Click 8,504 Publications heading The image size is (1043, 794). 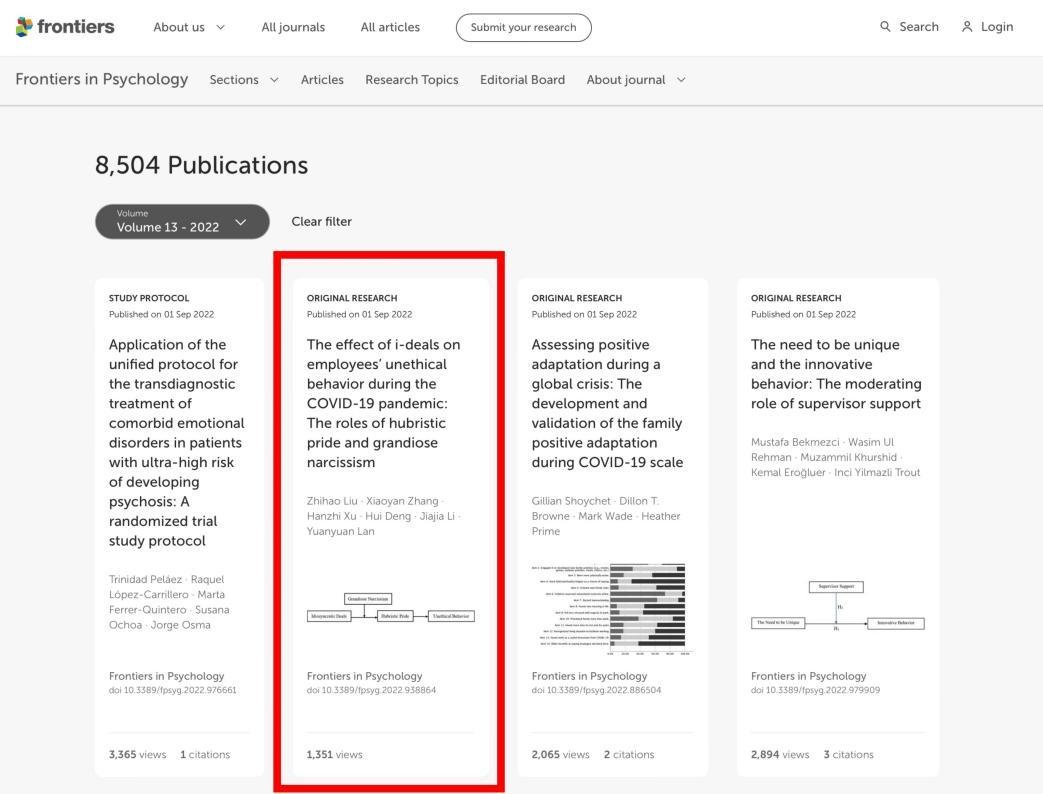(202, 165)
